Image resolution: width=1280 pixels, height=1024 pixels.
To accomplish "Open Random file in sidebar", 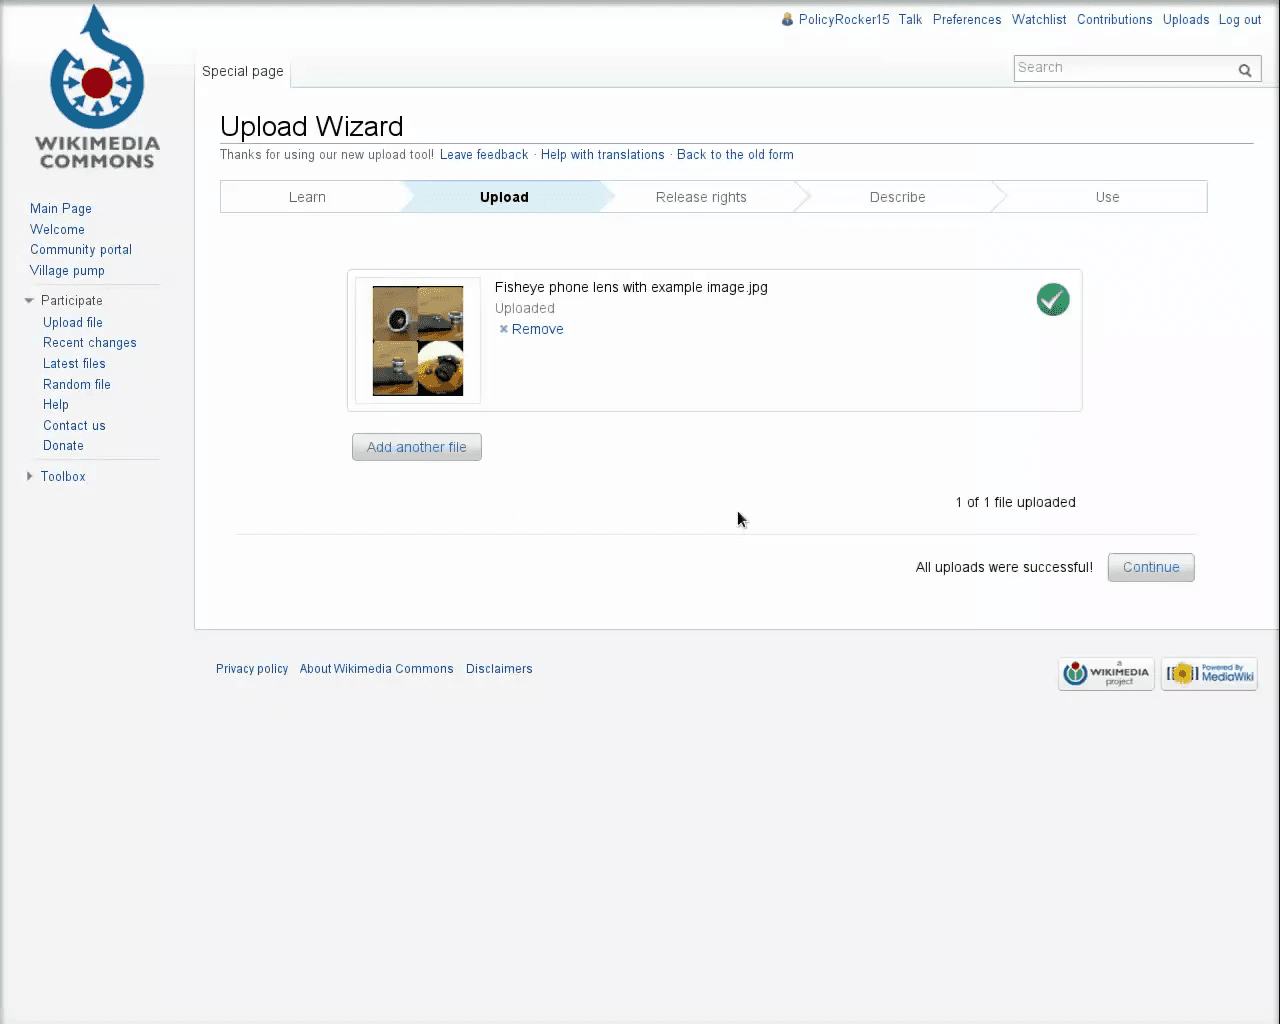I will 77,384.
